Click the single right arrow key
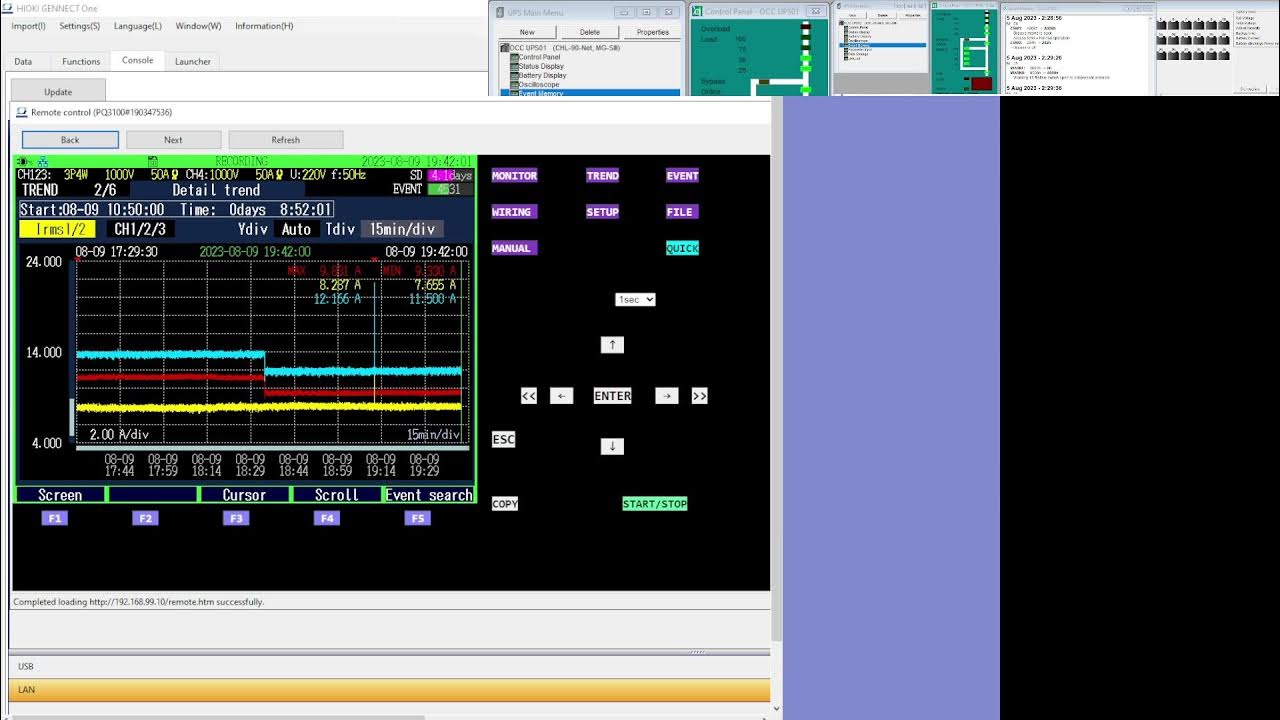Viewport: 1280px width, 720px height. pos(666,396)
